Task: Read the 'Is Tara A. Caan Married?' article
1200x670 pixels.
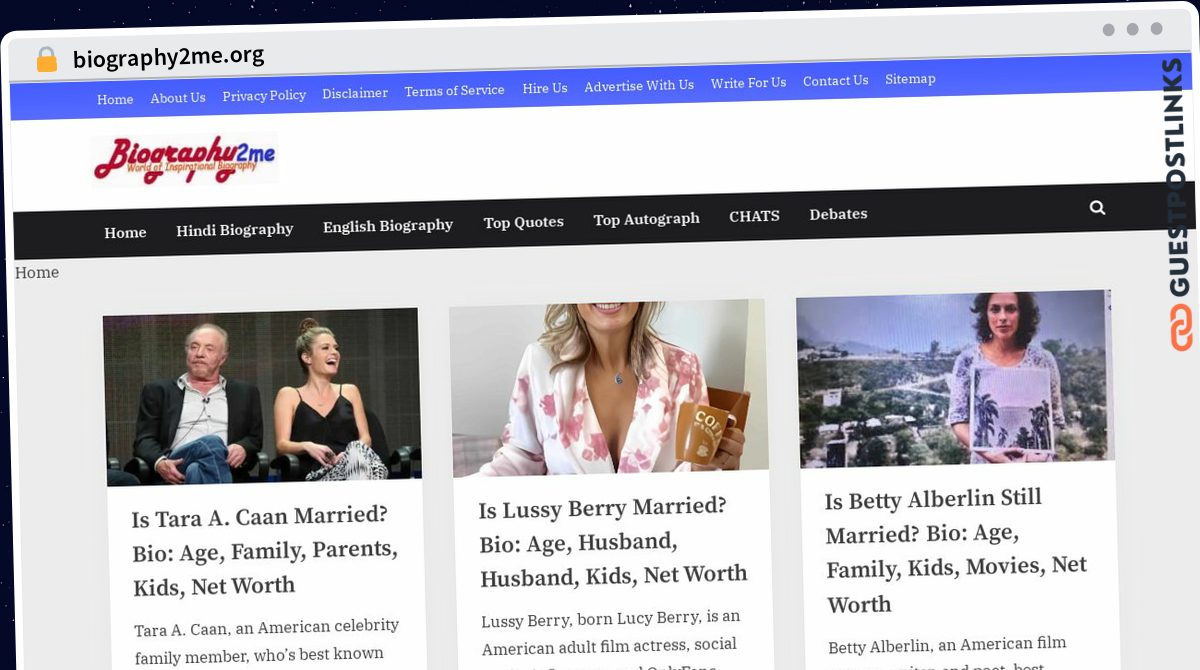Action: 265,551
